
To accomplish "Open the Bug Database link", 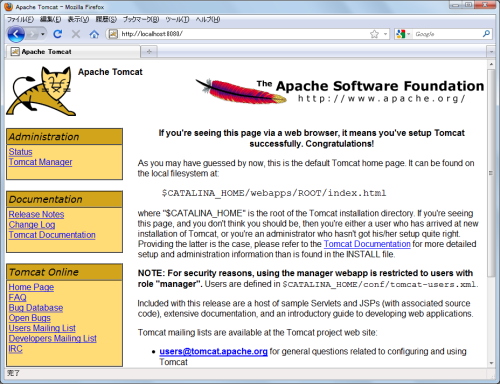I will (36, 308).
